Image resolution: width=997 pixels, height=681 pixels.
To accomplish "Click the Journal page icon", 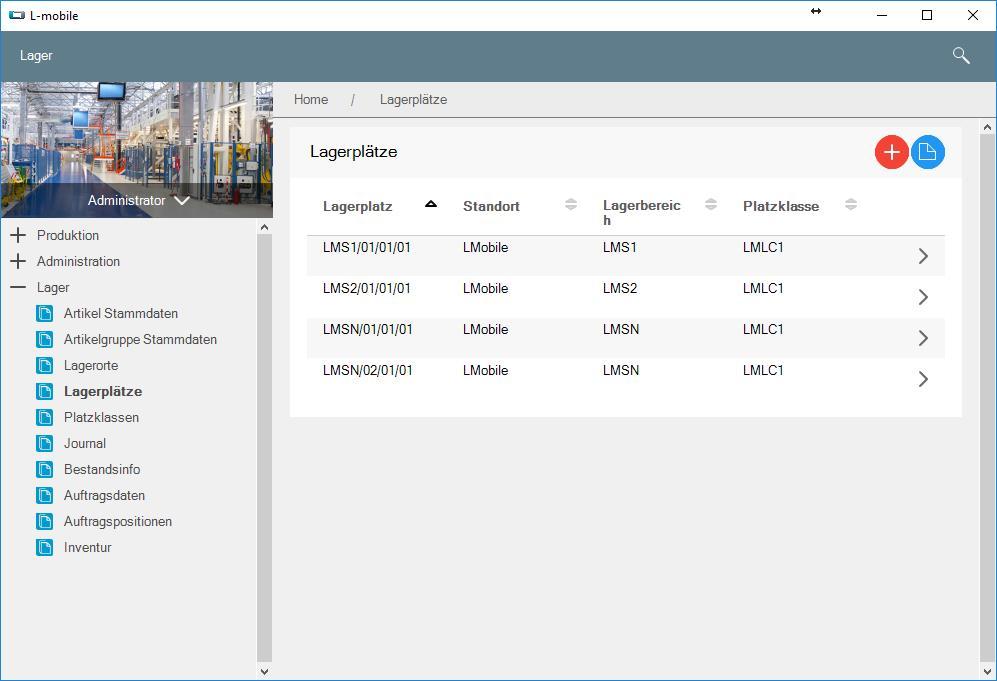I will [x=45, y=444].
